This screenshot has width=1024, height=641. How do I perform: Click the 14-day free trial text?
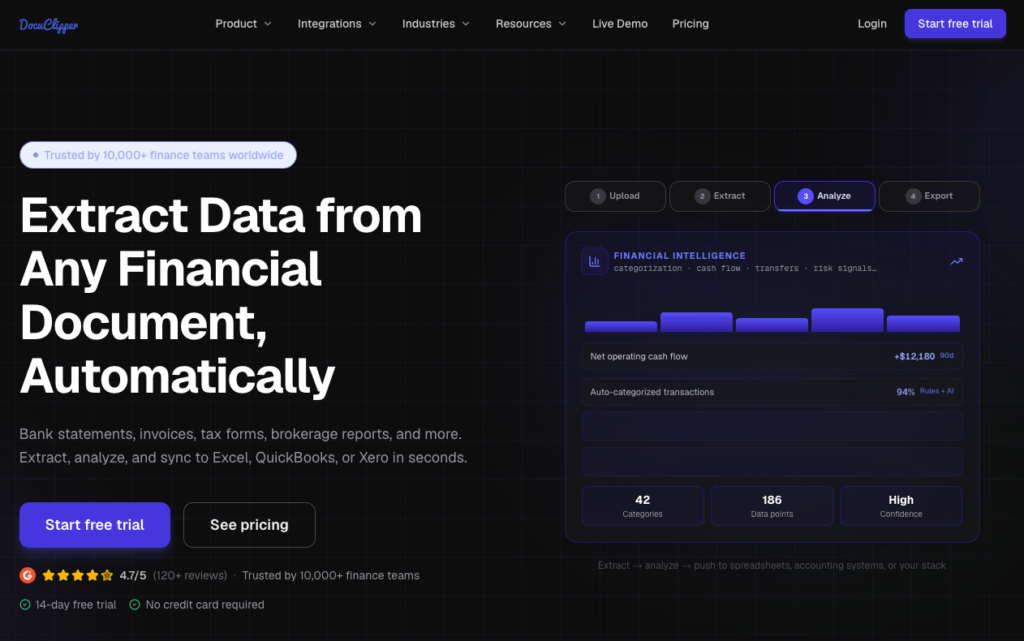[x=76, y=604]
